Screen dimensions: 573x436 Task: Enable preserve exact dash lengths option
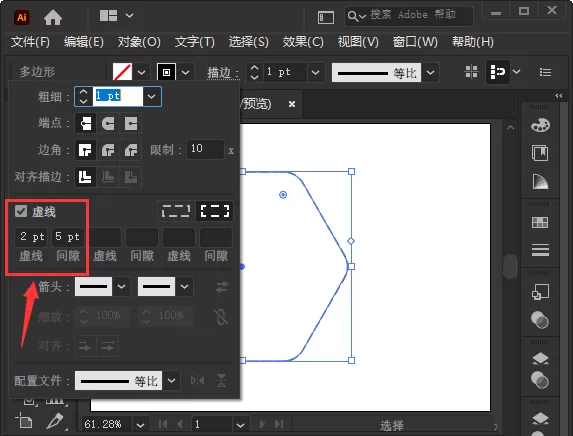176,211
